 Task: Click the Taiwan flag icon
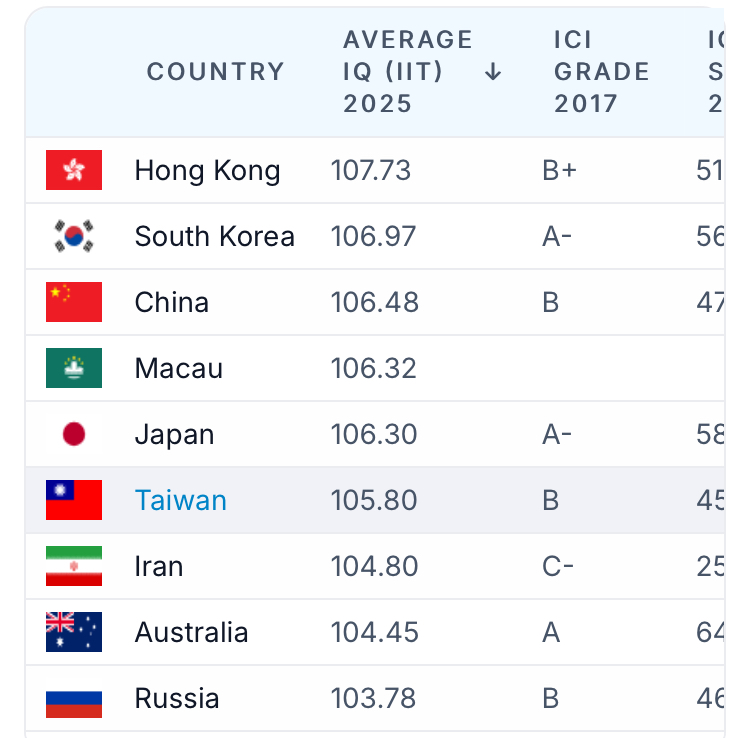[74, 500]
